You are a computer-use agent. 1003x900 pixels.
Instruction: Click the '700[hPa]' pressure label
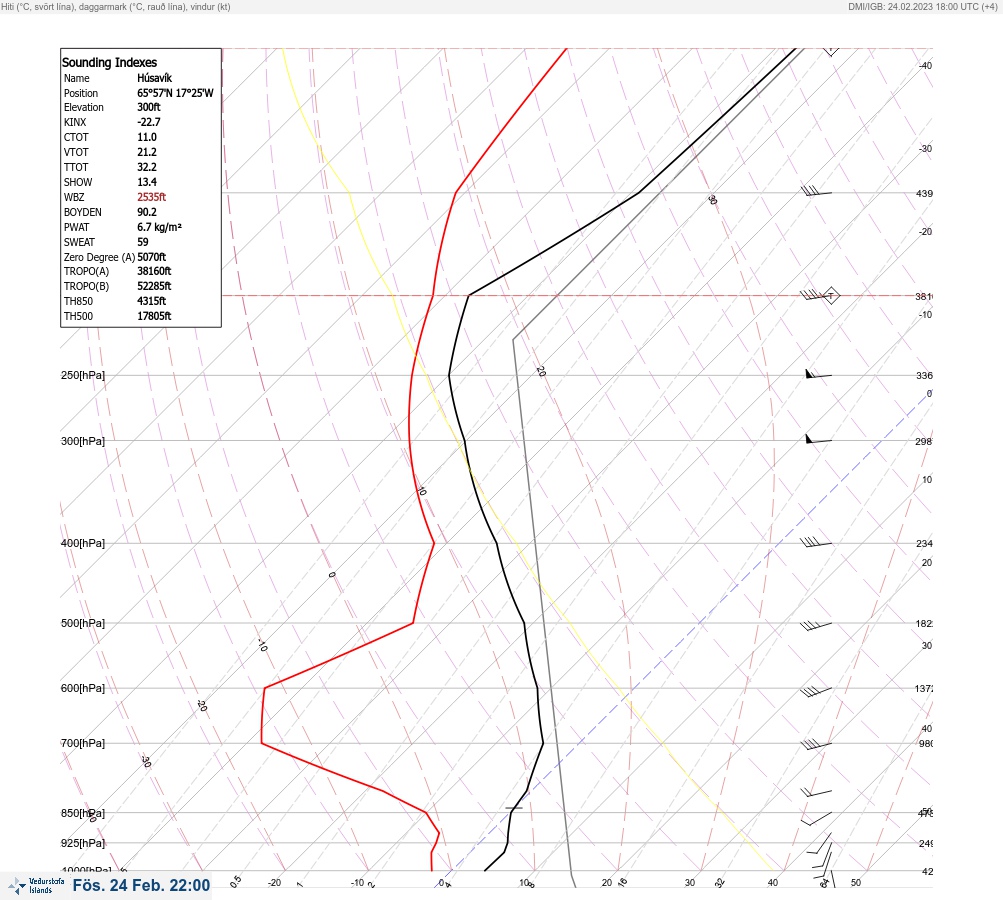(x=83, y=743)
